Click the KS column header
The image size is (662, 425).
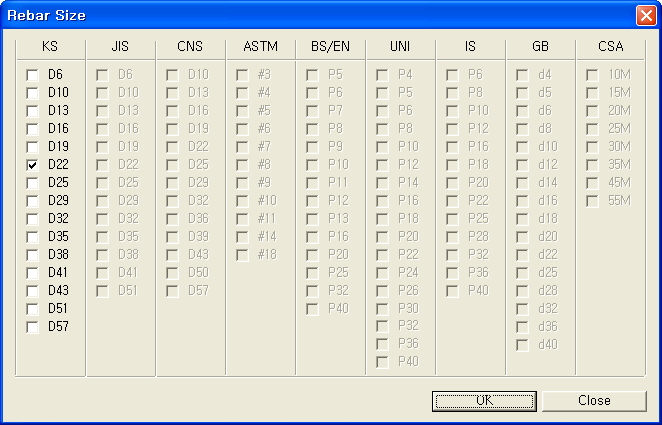tap(50, 46)
